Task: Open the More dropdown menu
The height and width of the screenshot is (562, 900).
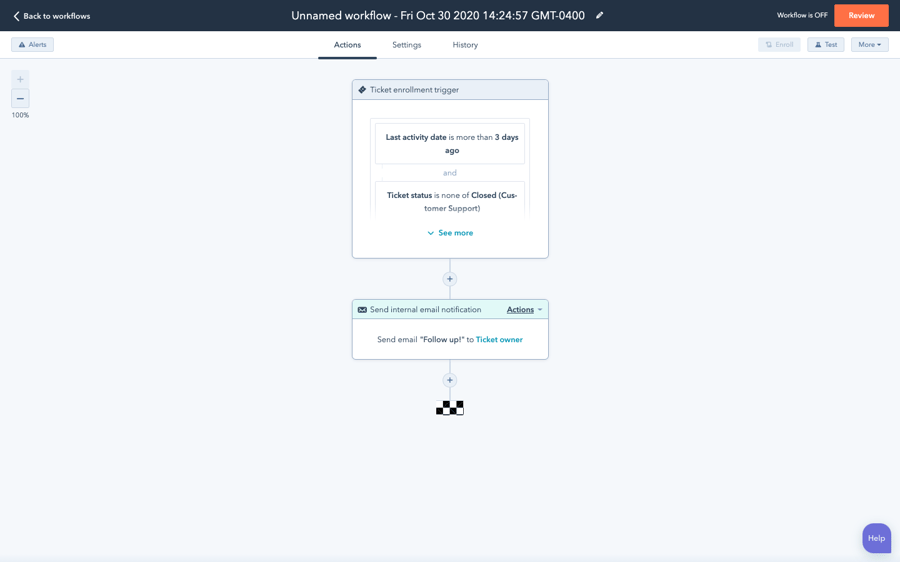Action: point(870,44)
